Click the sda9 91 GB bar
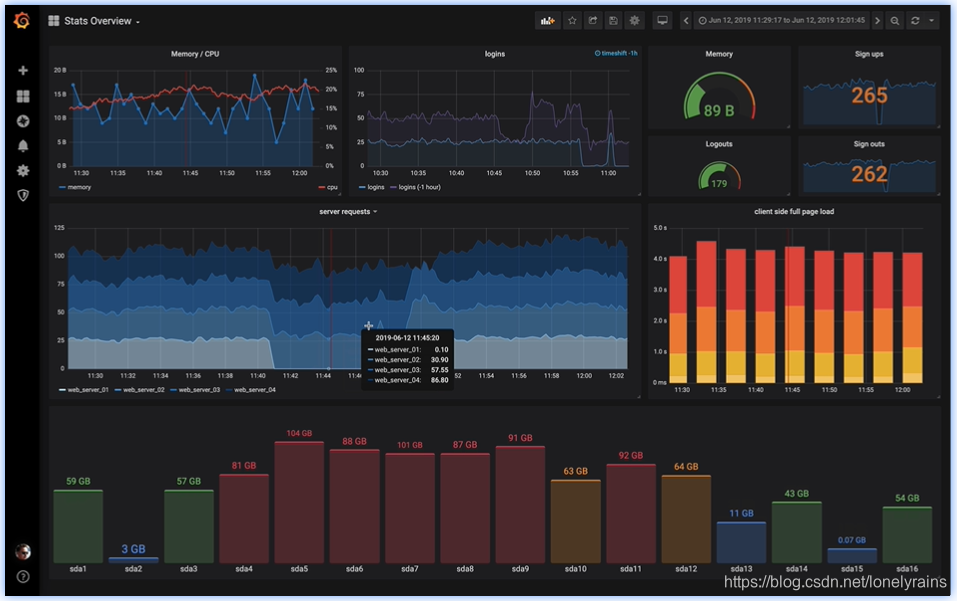The image size is (957, 601). coord(520,505)
